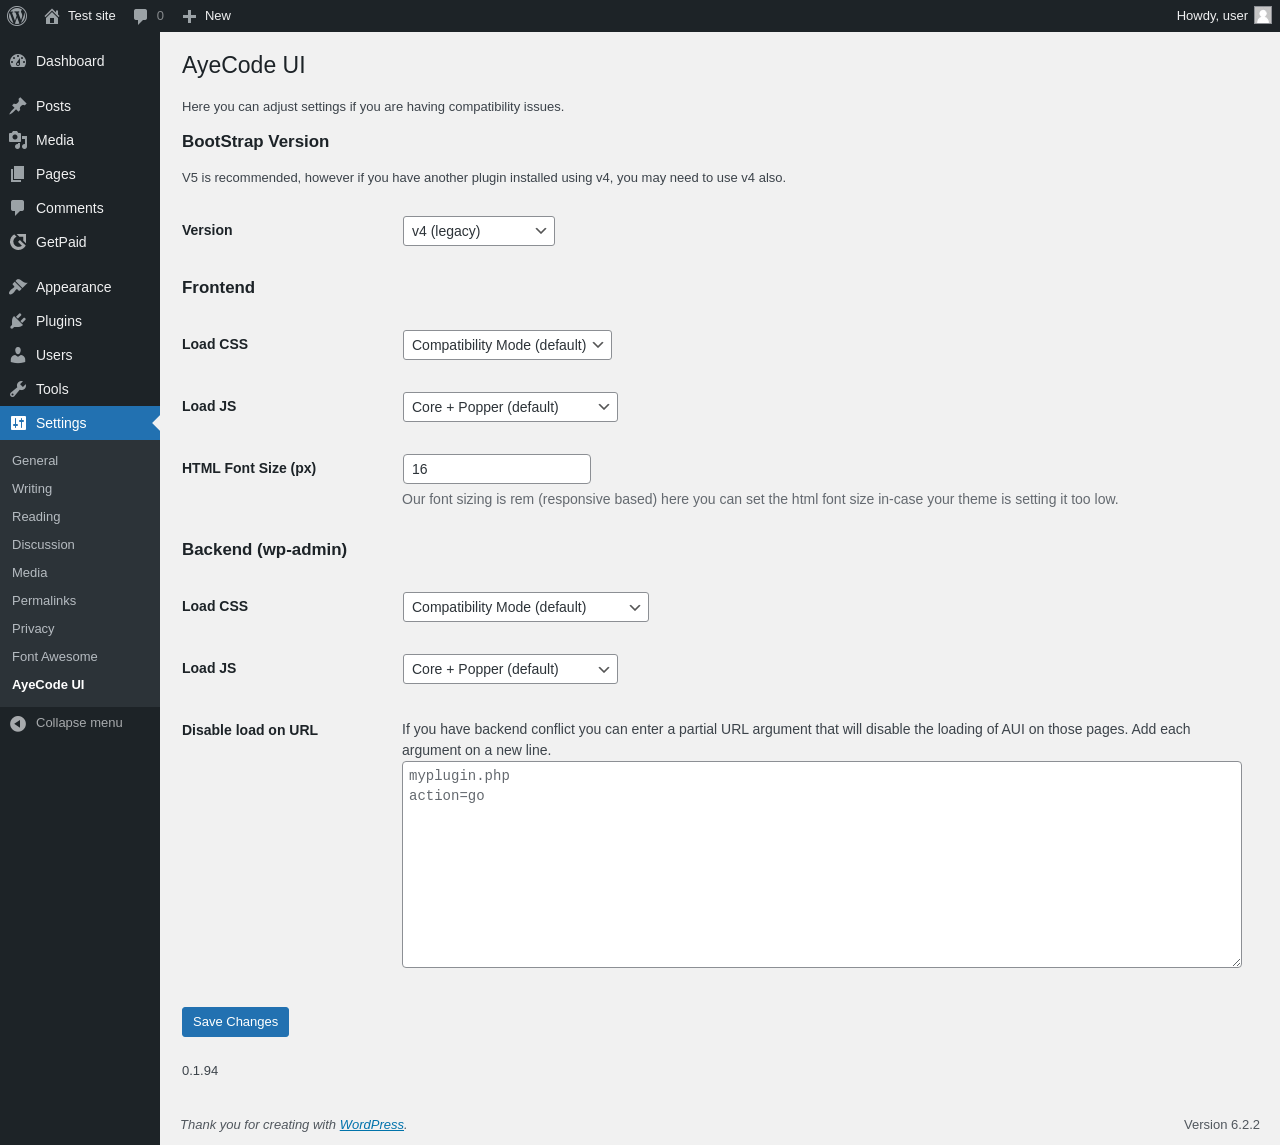Open the Appearance menu label

pos(74,287)
